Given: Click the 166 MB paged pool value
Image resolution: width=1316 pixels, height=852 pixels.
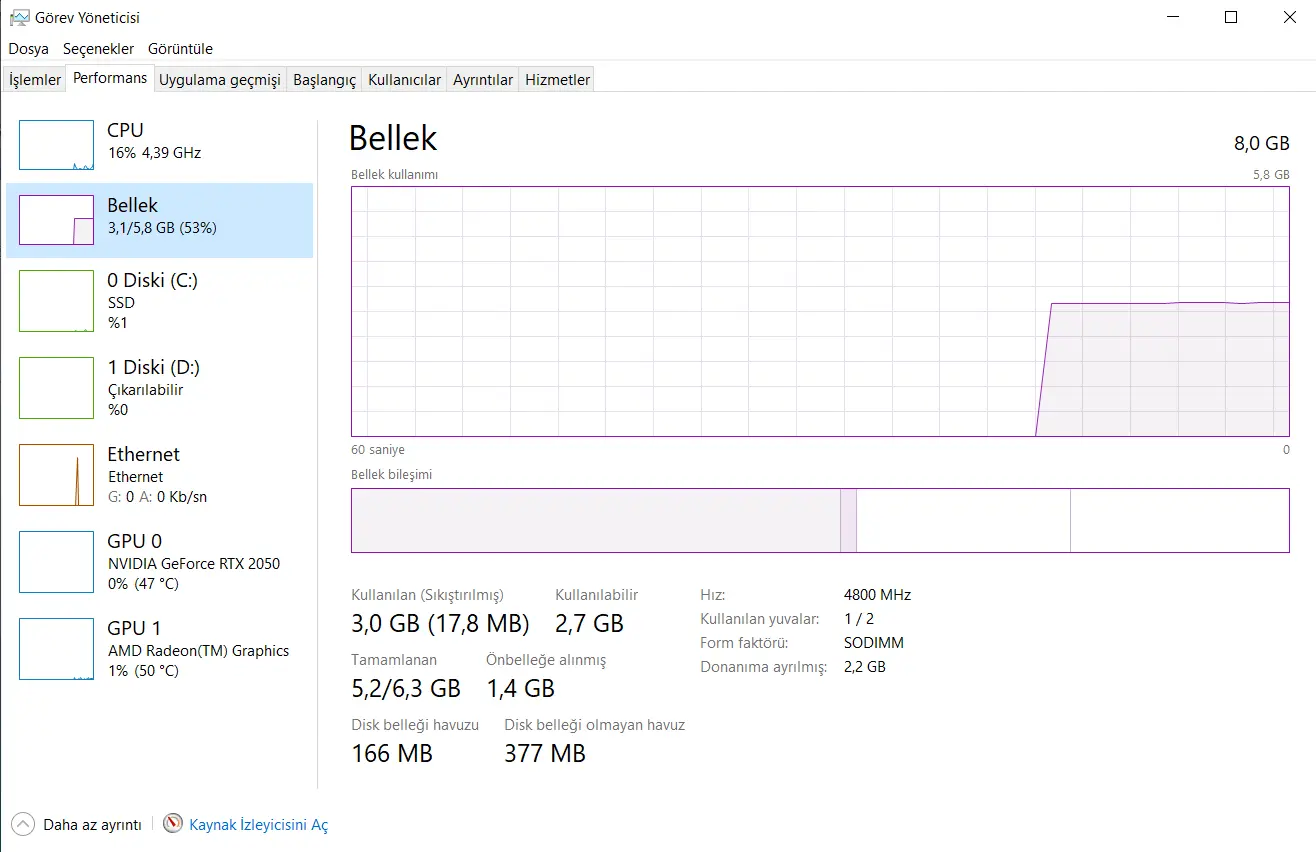Looking at the screenshot, I should tap(392, 753).
